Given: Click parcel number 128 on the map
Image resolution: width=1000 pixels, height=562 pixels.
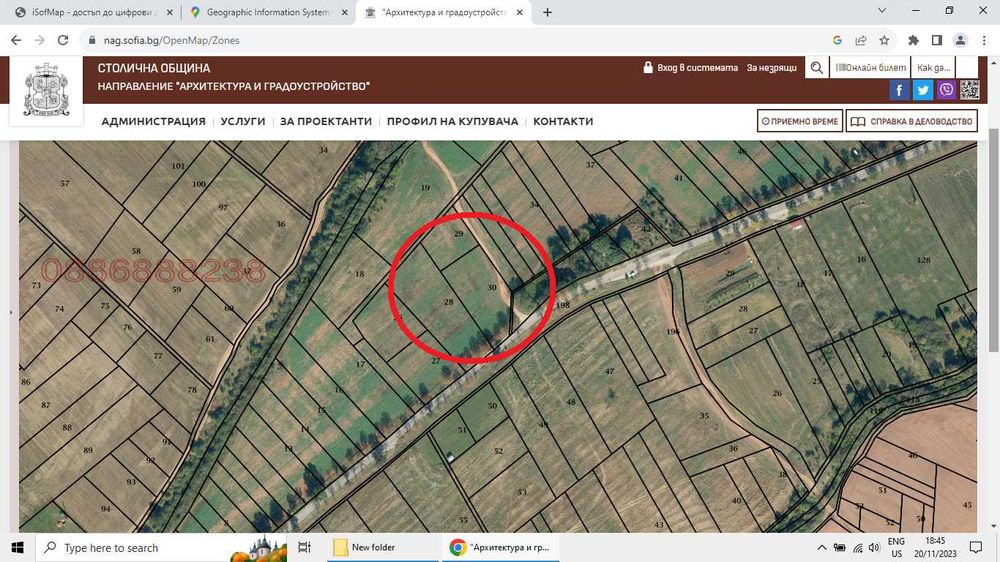Looking at the screenshot, I should pos(923,260).
